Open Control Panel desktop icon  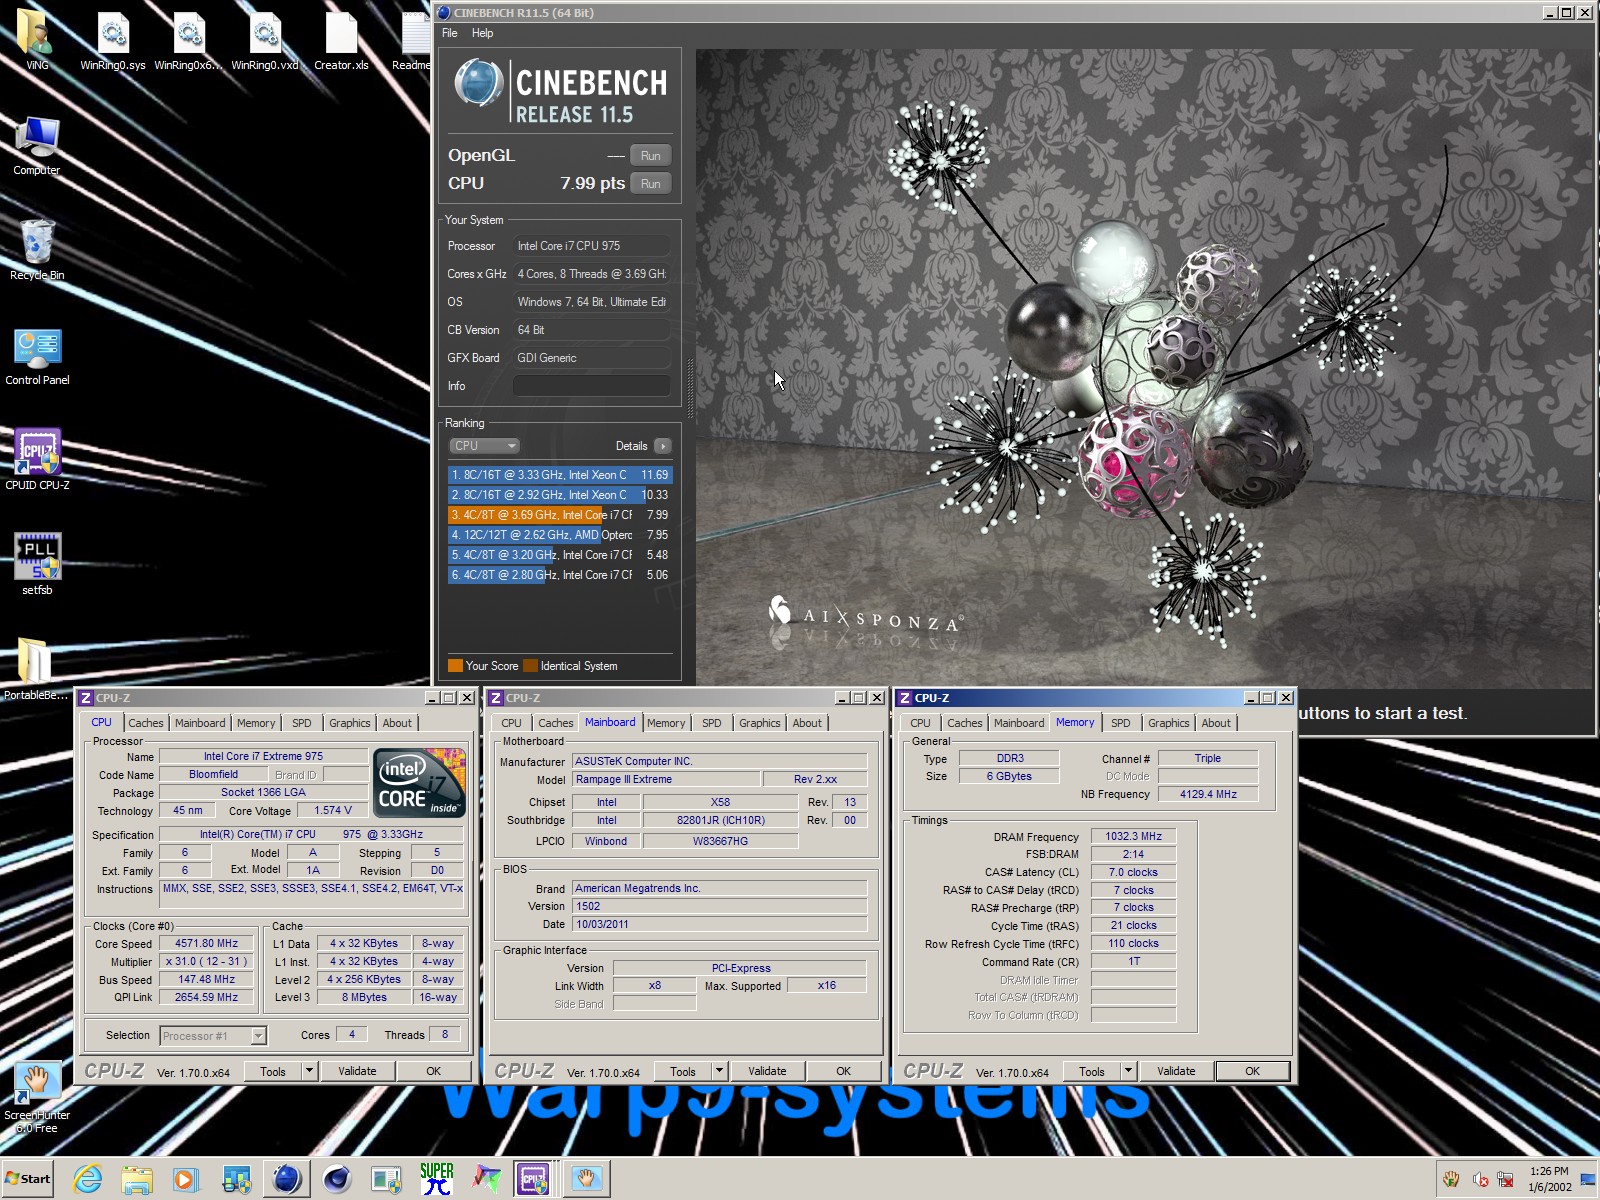(37, 356)
